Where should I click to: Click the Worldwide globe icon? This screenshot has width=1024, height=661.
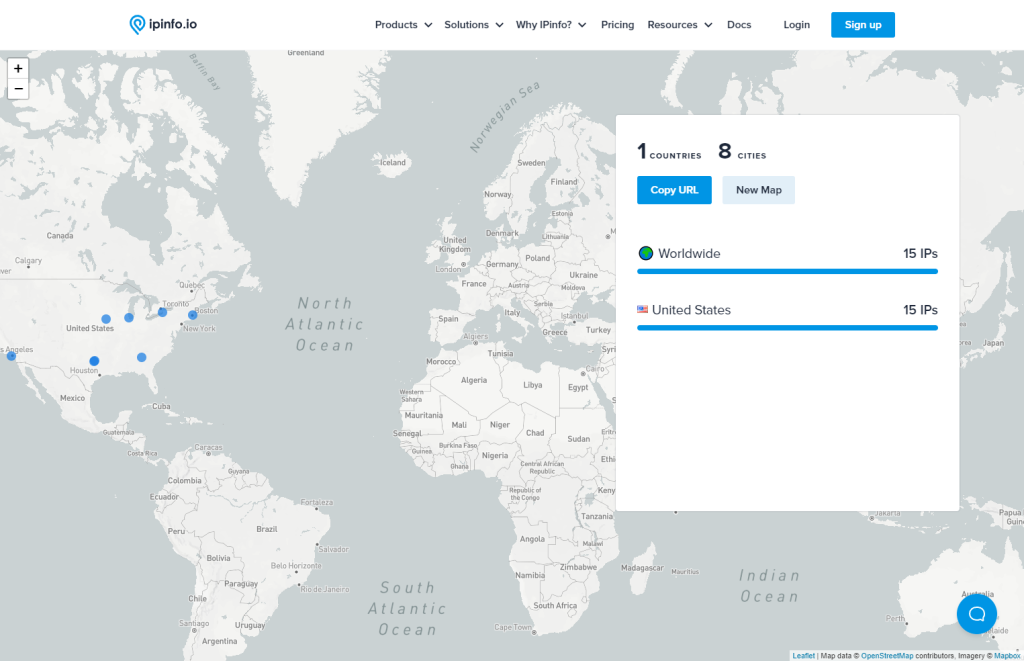(645, 253)
